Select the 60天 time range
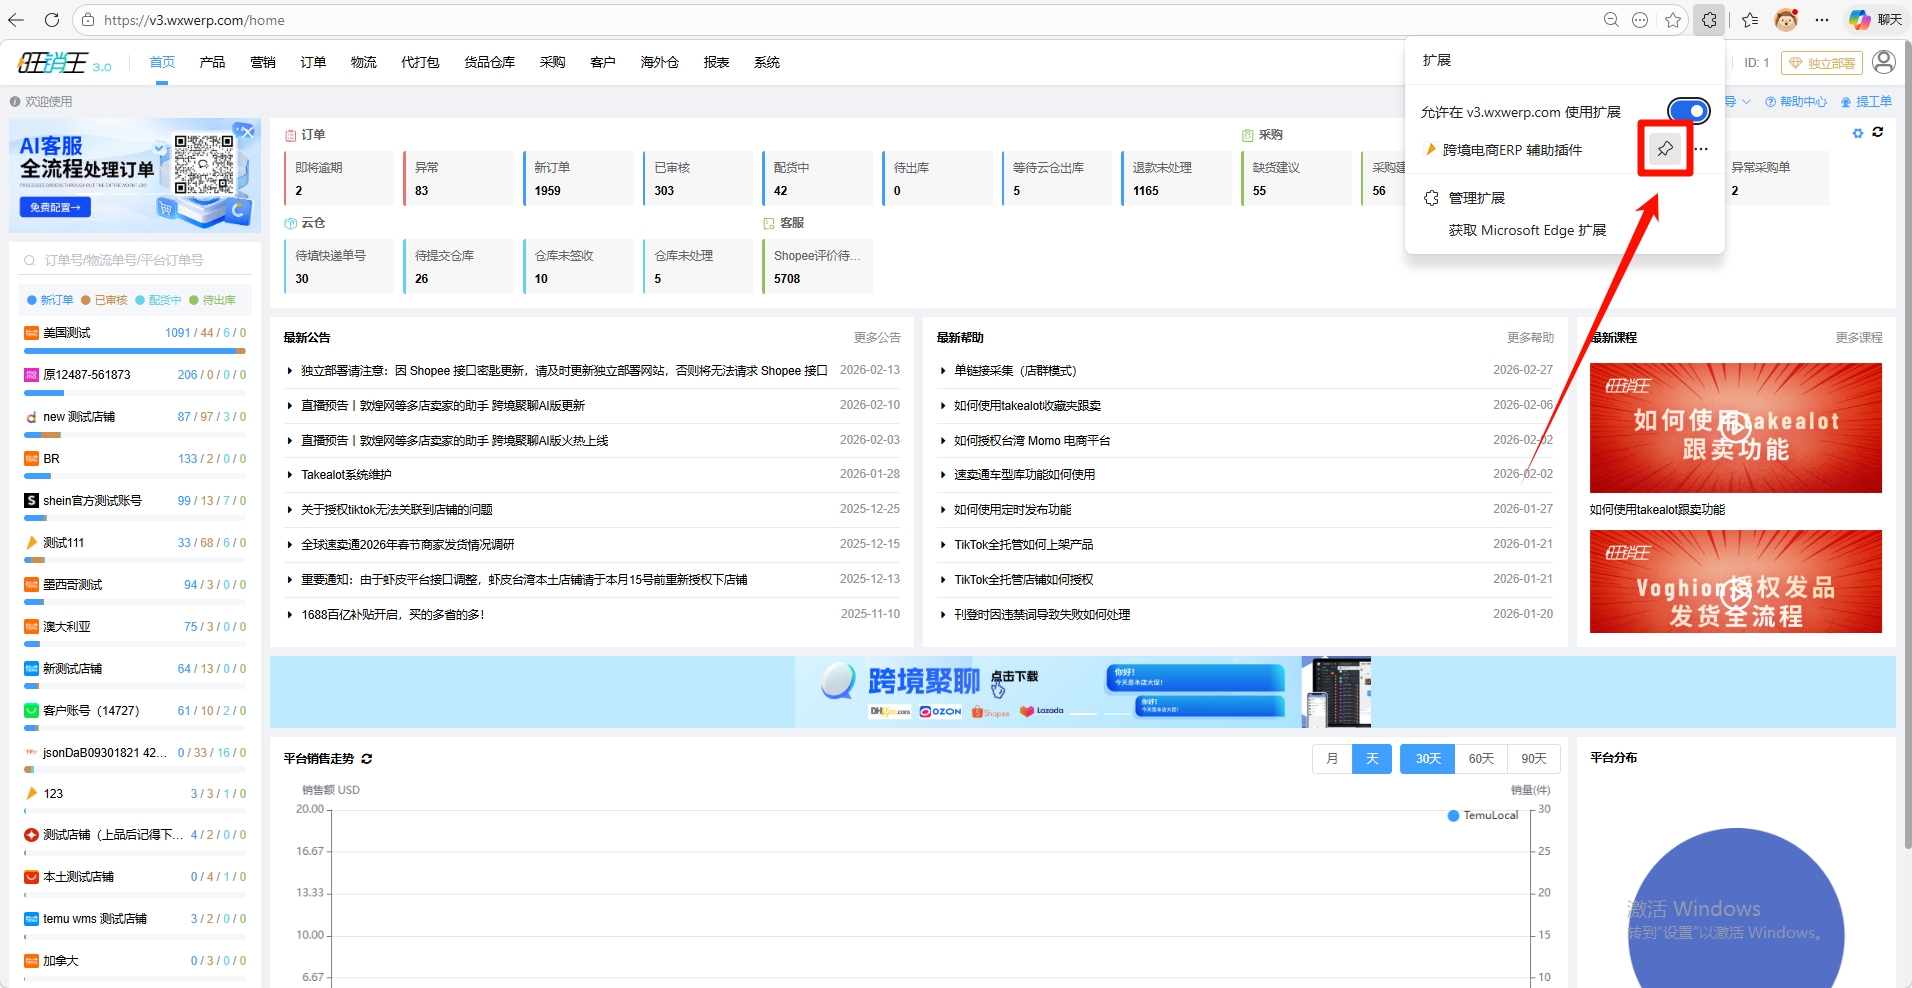The image size is (1912, 988). click(x=1480, y=759)
